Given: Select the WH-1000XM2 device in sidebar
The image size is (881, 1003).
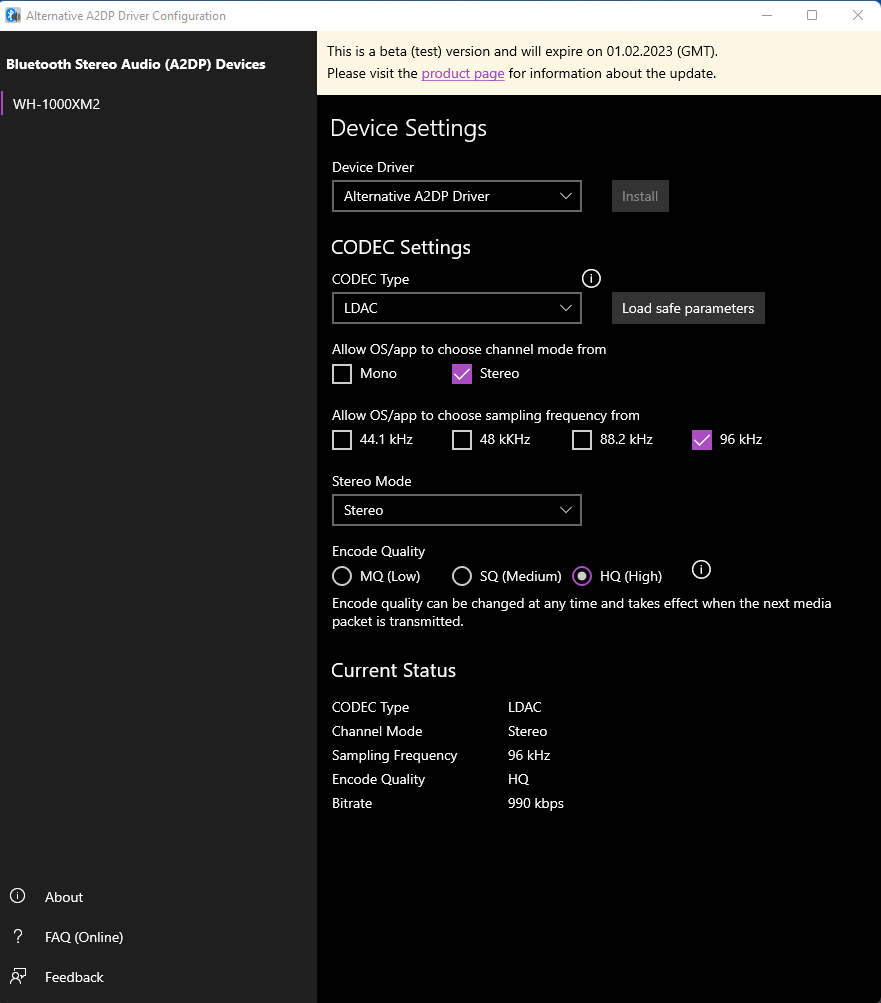Looking at the screenshot, I should click(x=158, y=104).
